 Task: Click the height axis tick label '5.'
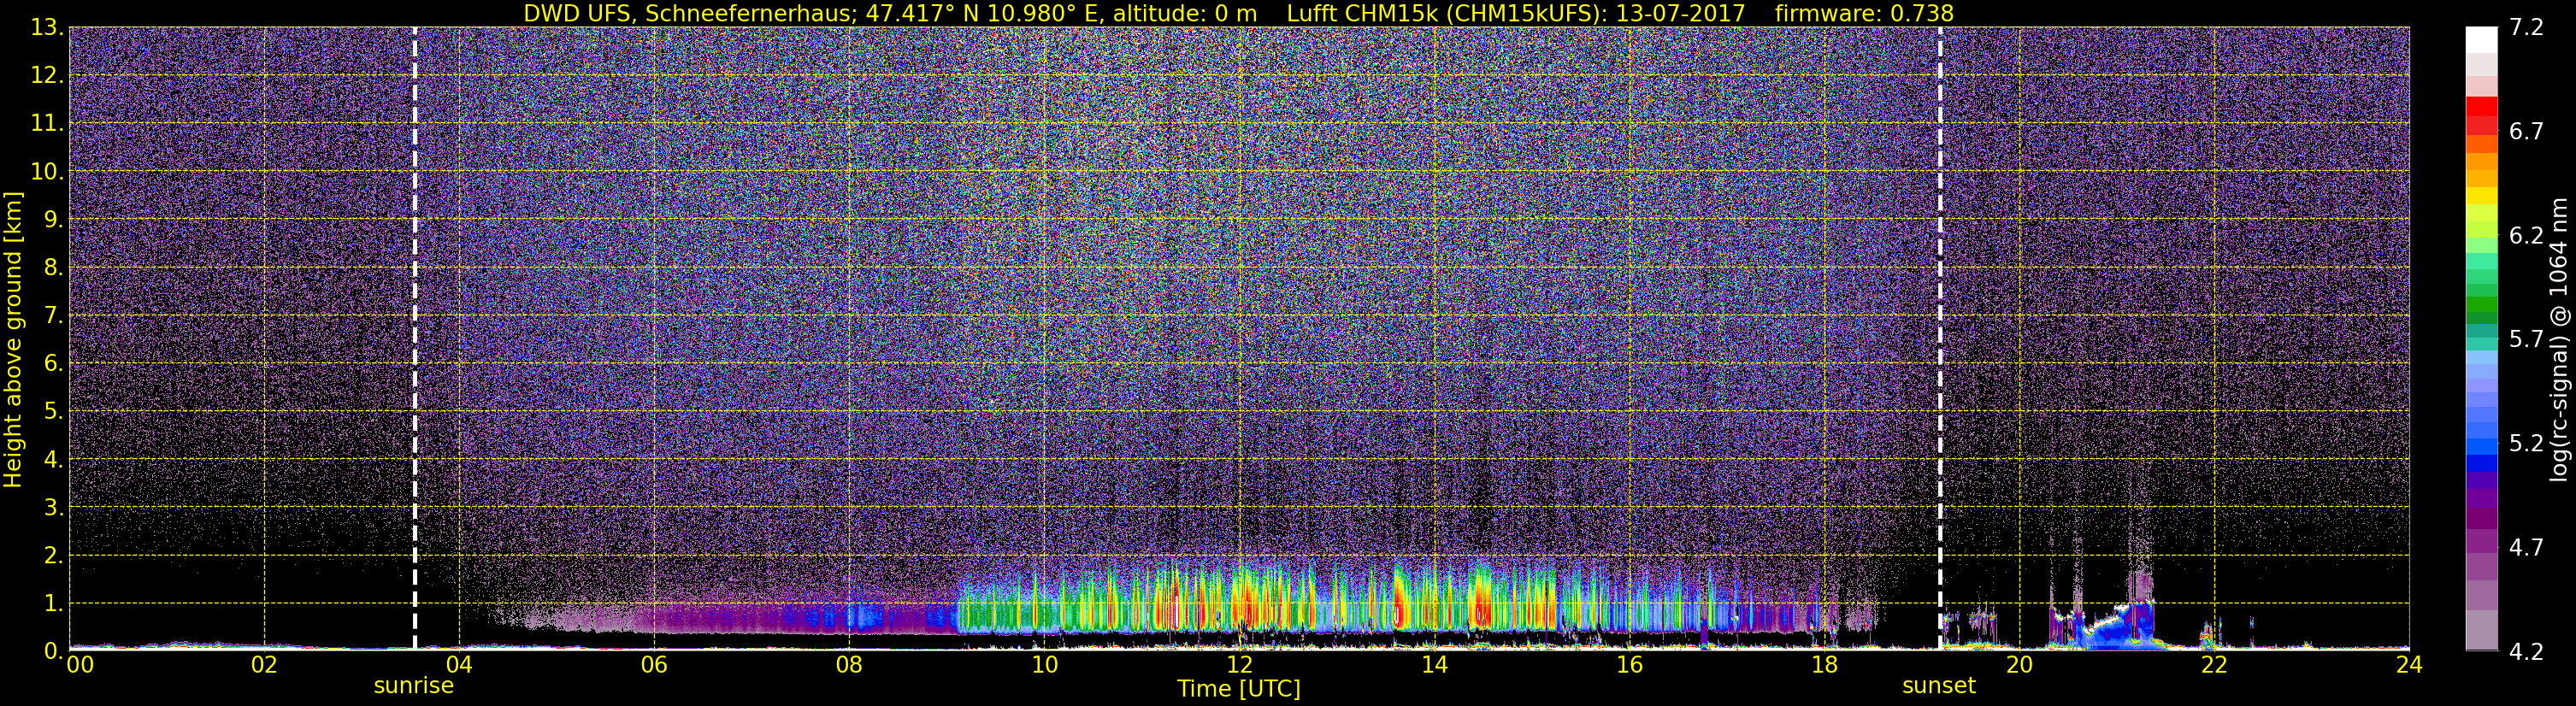click(52, 411)
